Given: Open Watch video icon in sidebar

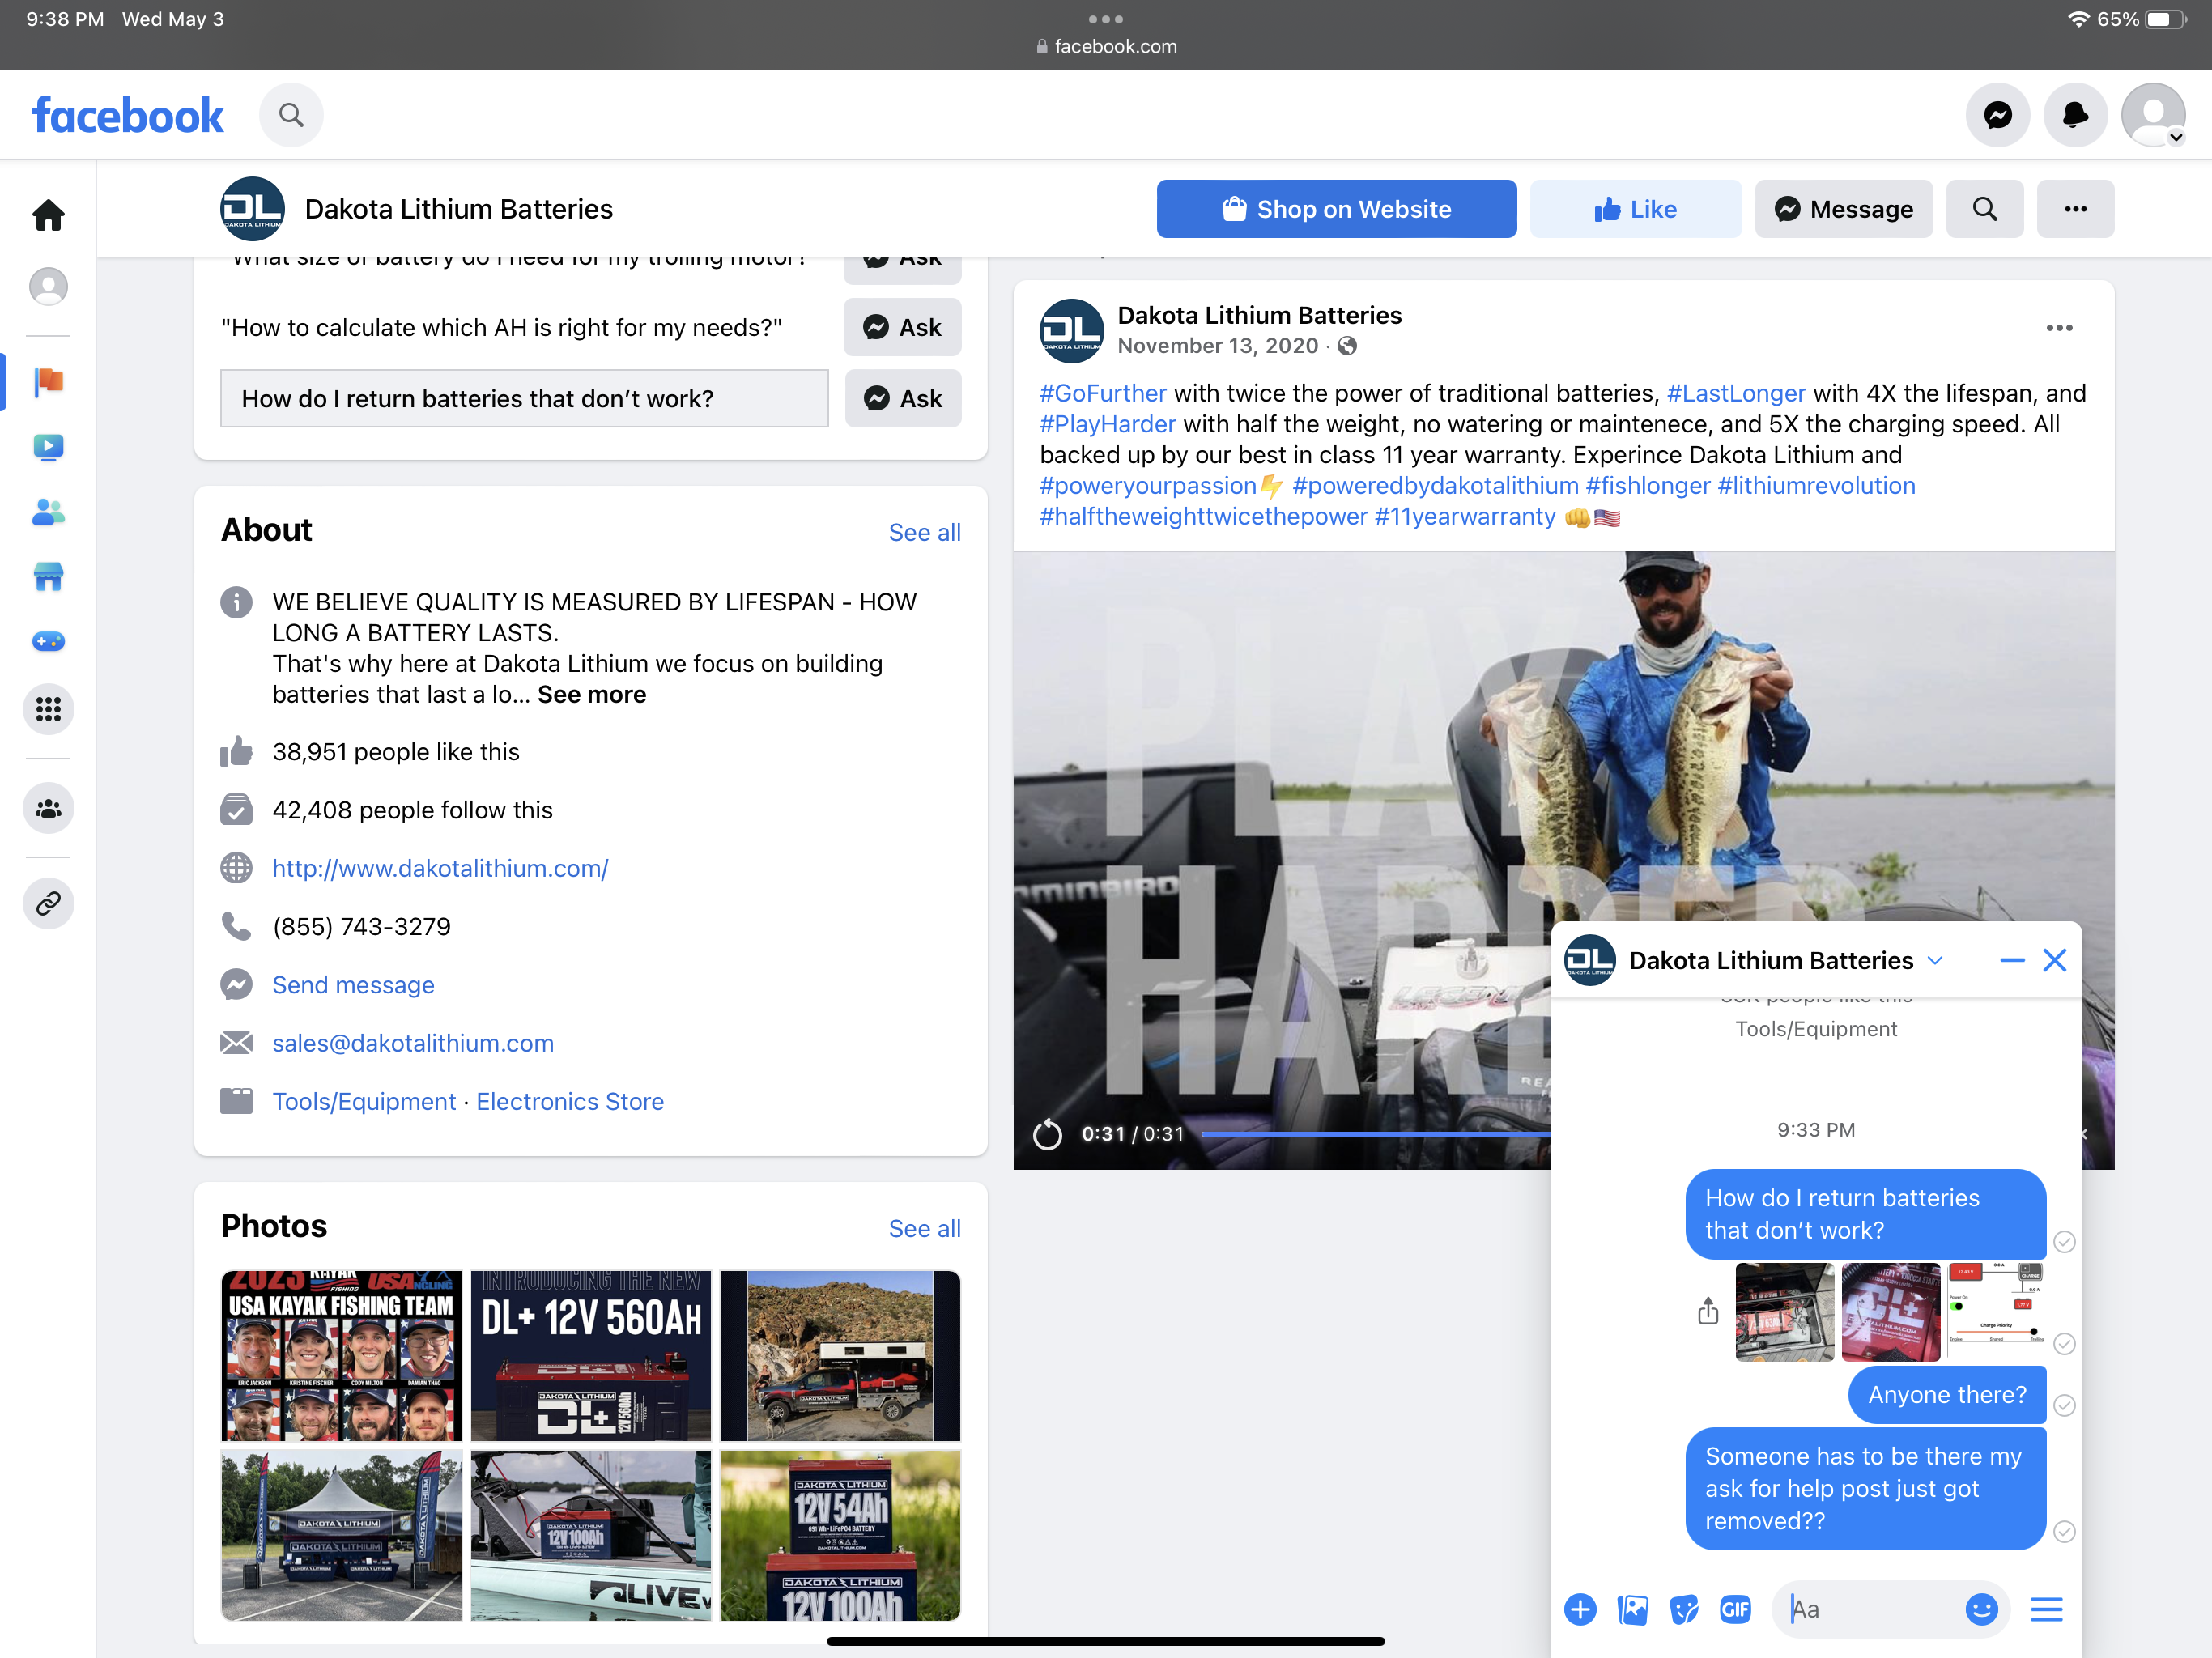Looking at the screenshot, I should pyautogui.click(x=48, y=447).
